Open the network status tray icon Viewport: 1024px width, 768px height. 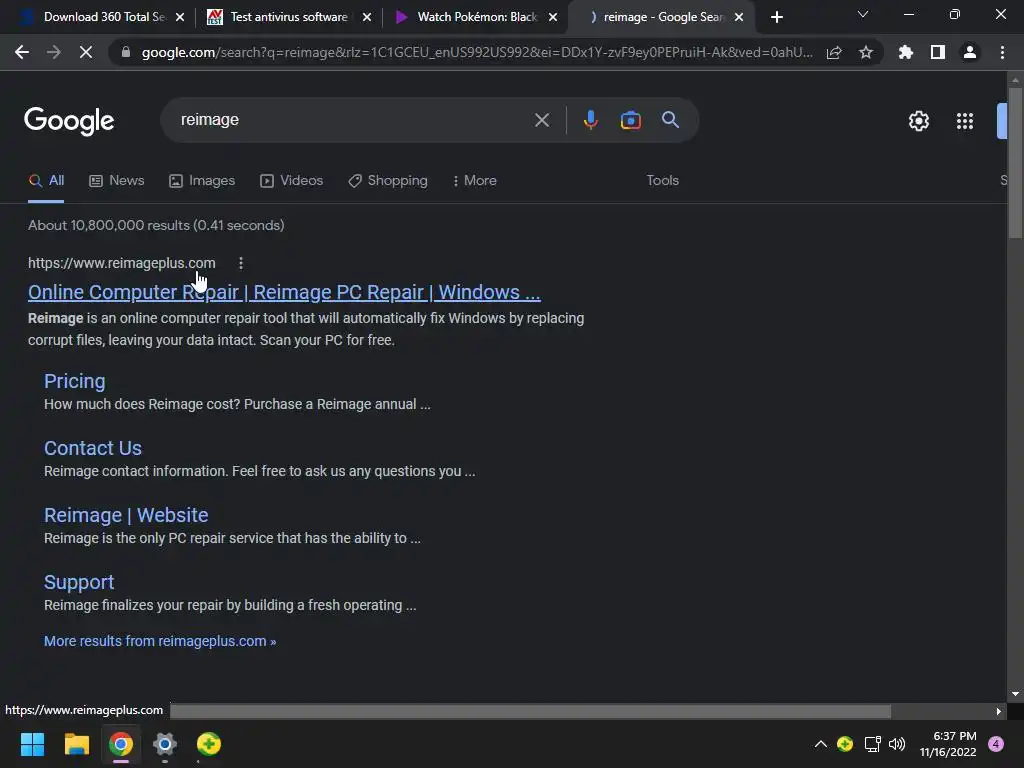point(872,744)
